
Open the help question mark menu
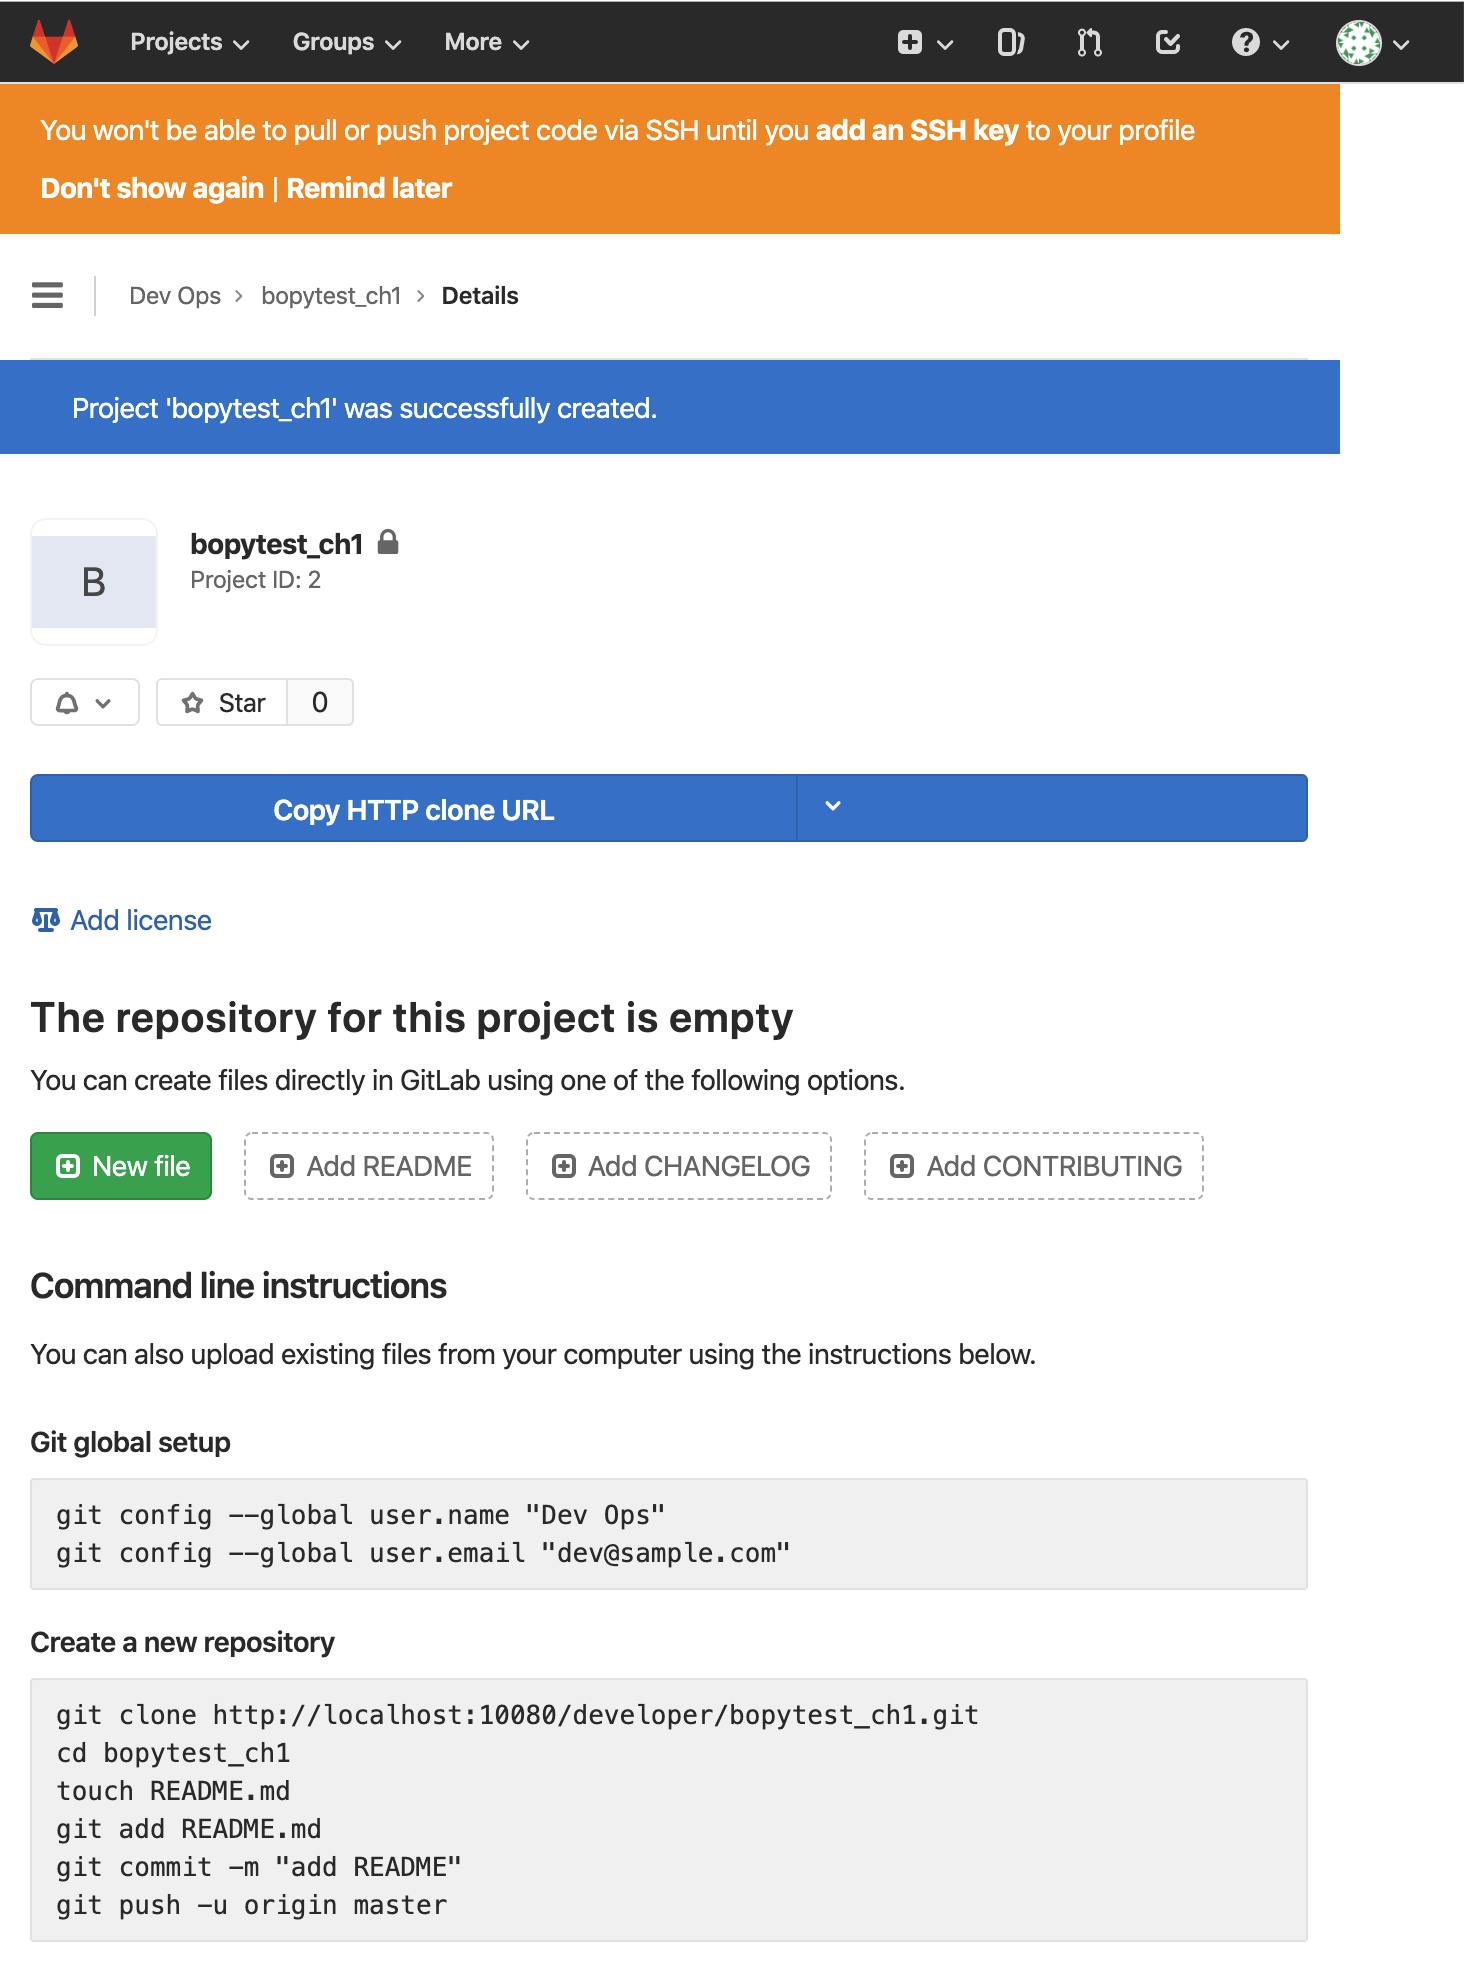(x=1260, y=42)
